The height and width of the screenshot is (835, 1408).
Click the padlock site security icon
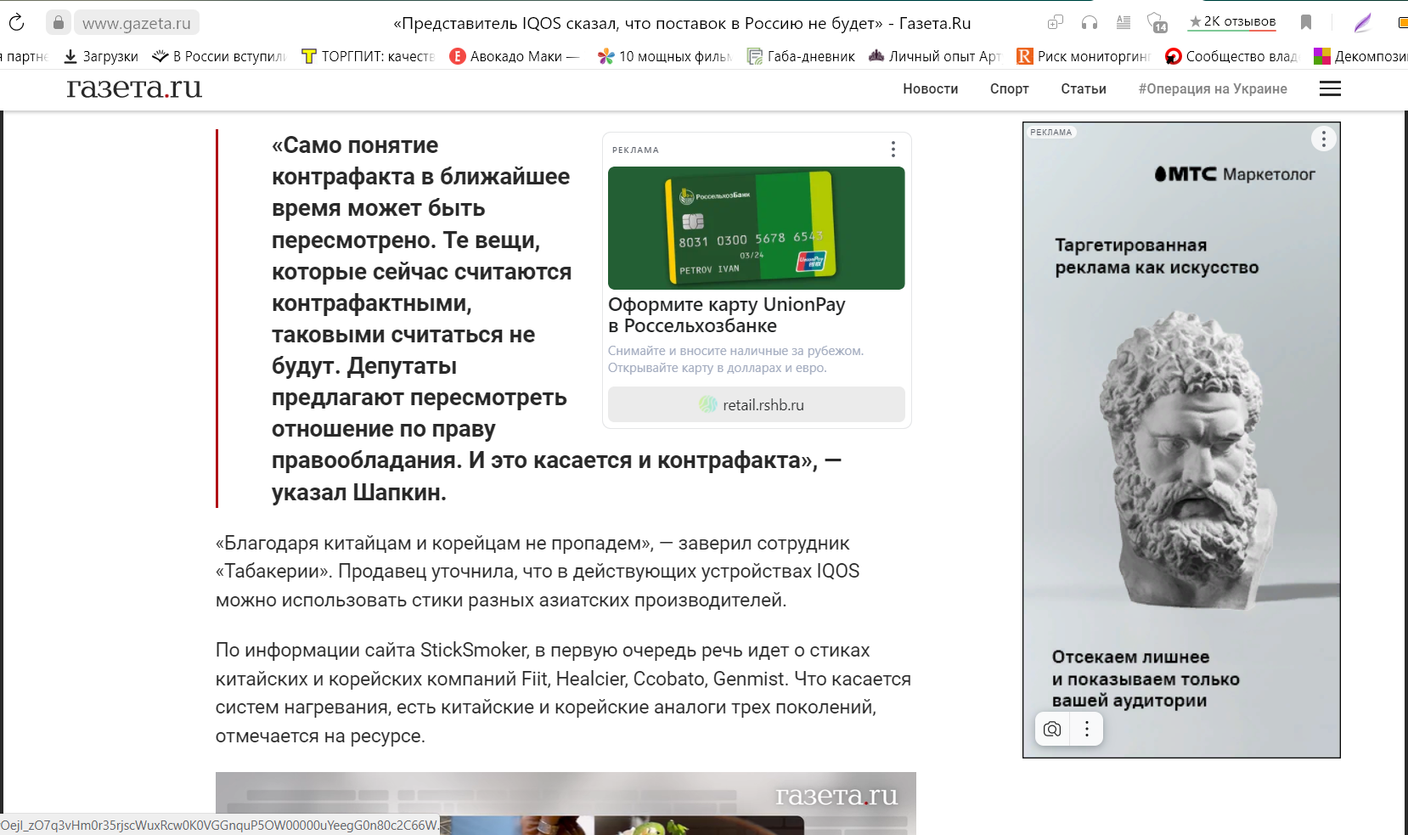coord(58,22)
